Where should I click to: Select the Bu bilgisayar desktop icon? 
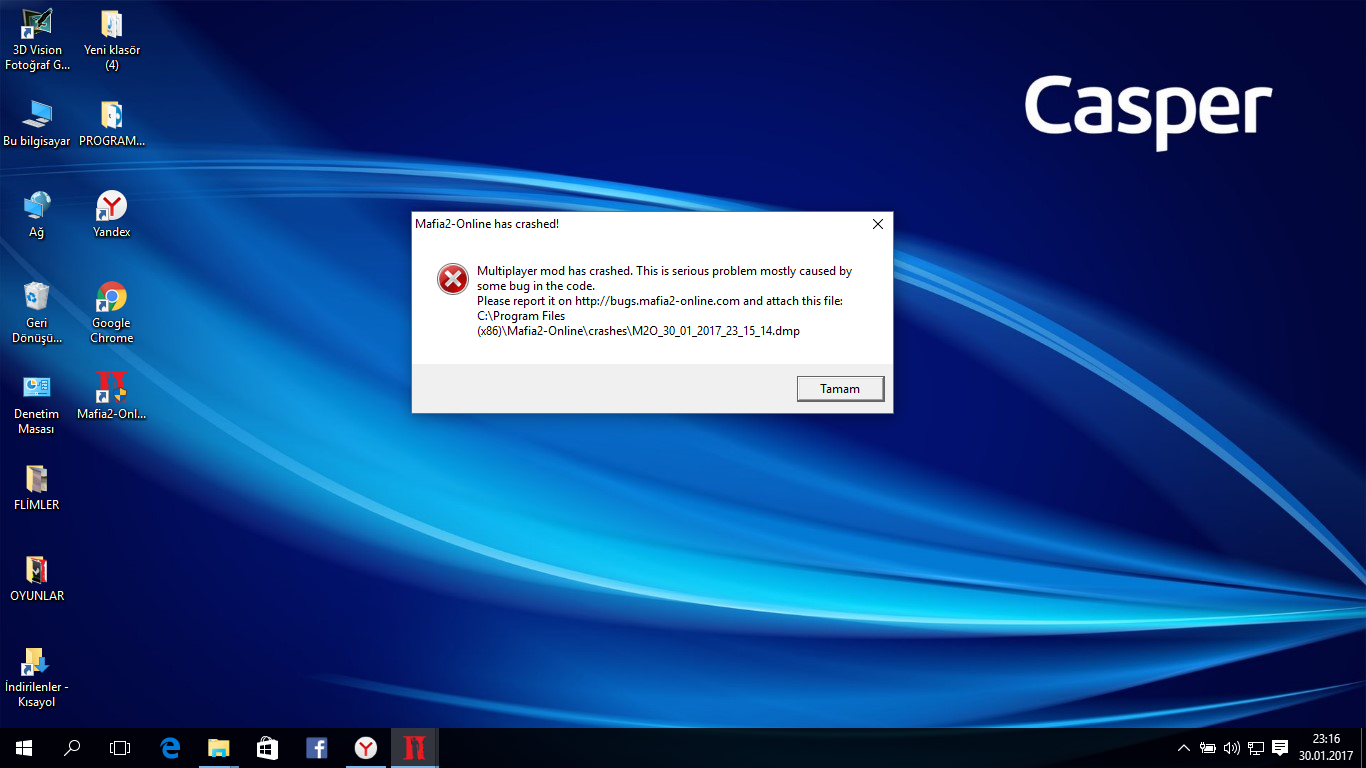(x=37, y=124)
